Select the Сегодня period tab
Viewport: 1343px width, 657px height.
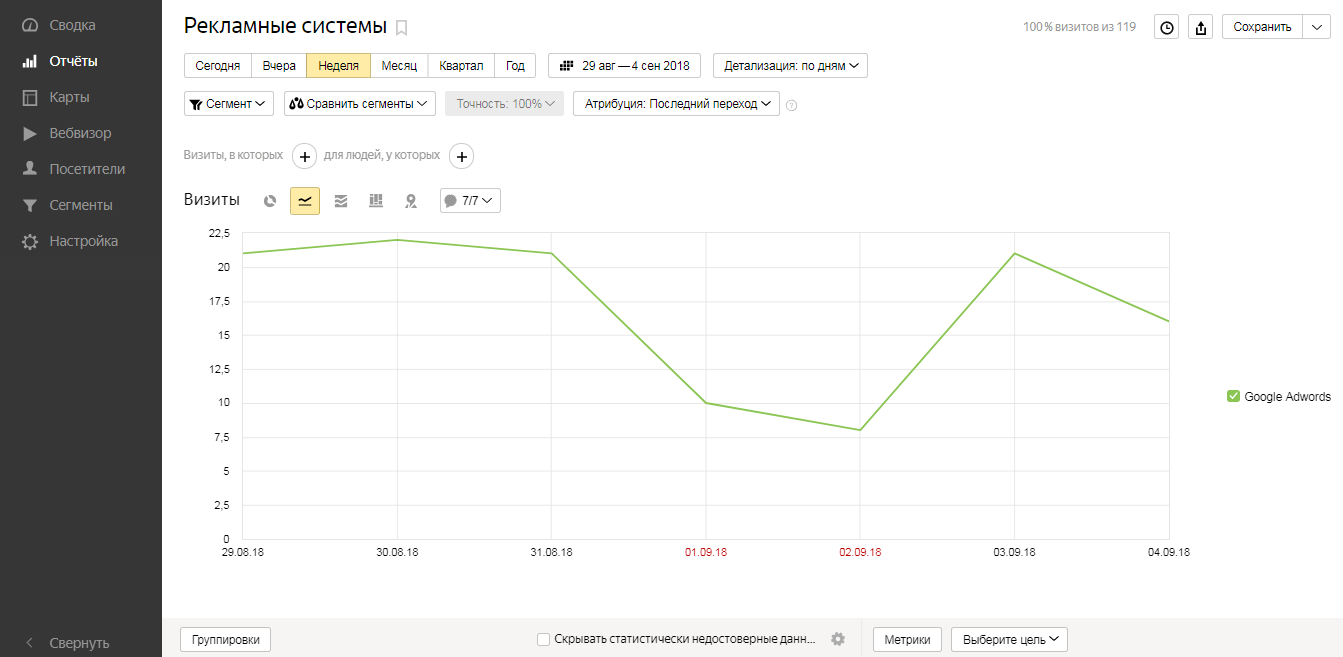point(218,66)
